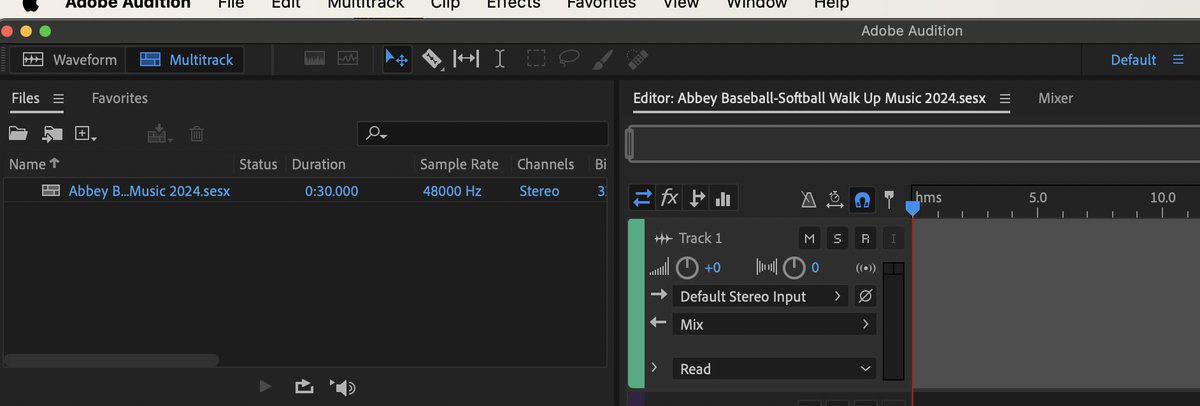The image size is (1200, 406).
Task: Toggle Track 1 Monitor Input
Action: point(894,238)
